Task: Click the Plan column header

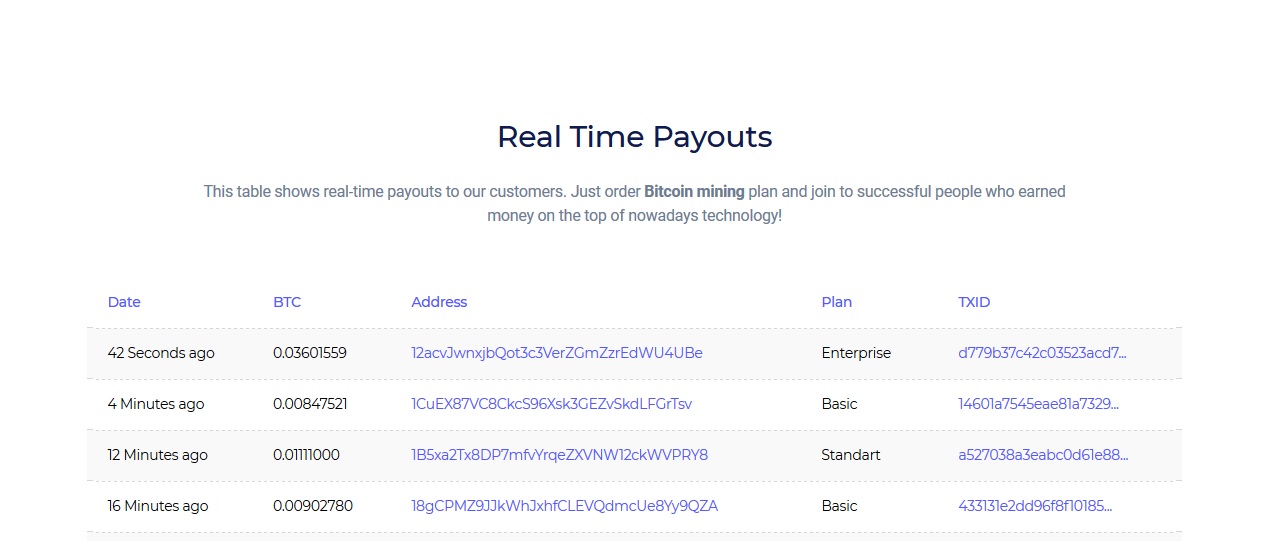Action: point(836,302)
